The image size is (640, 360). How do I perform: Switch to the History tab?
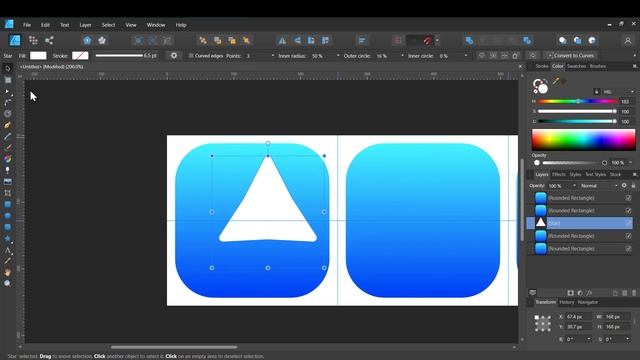pos(567,302)
